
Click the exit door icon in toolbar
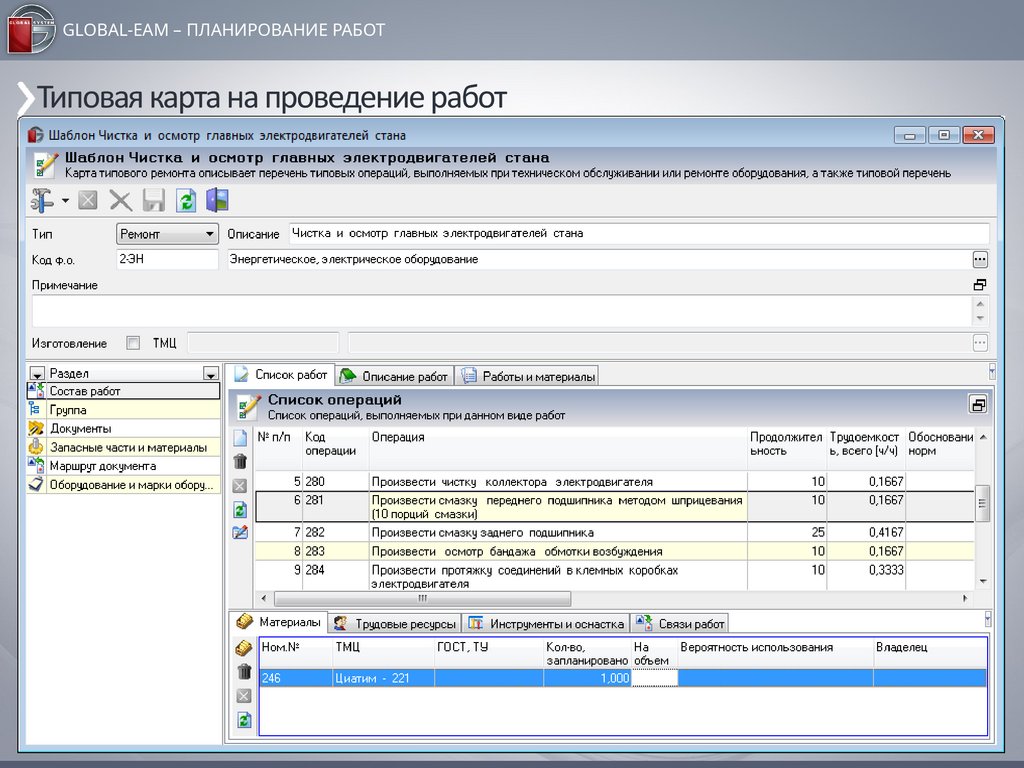[217, 200]
